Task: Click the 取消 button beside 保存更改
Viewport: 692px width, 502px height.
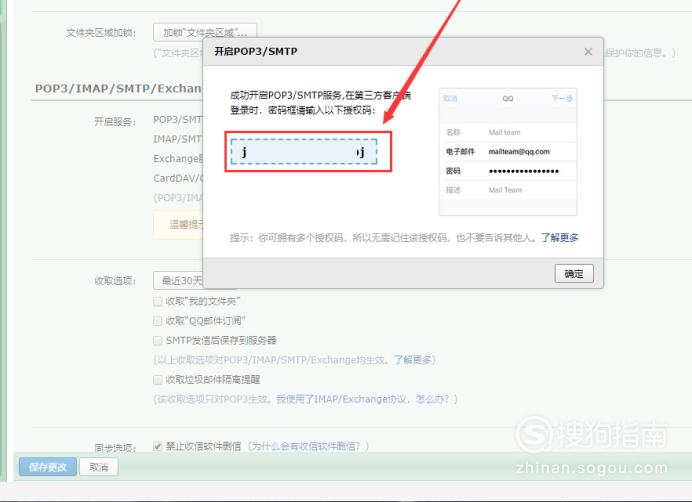Action: pyautogui.click(x=99, y=467)
